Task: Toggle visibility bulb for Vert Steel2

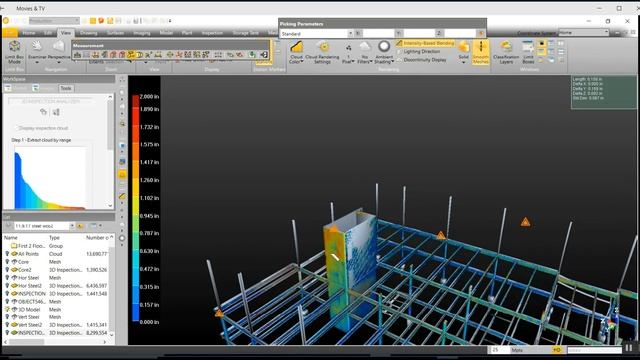Action: point(7,325)
